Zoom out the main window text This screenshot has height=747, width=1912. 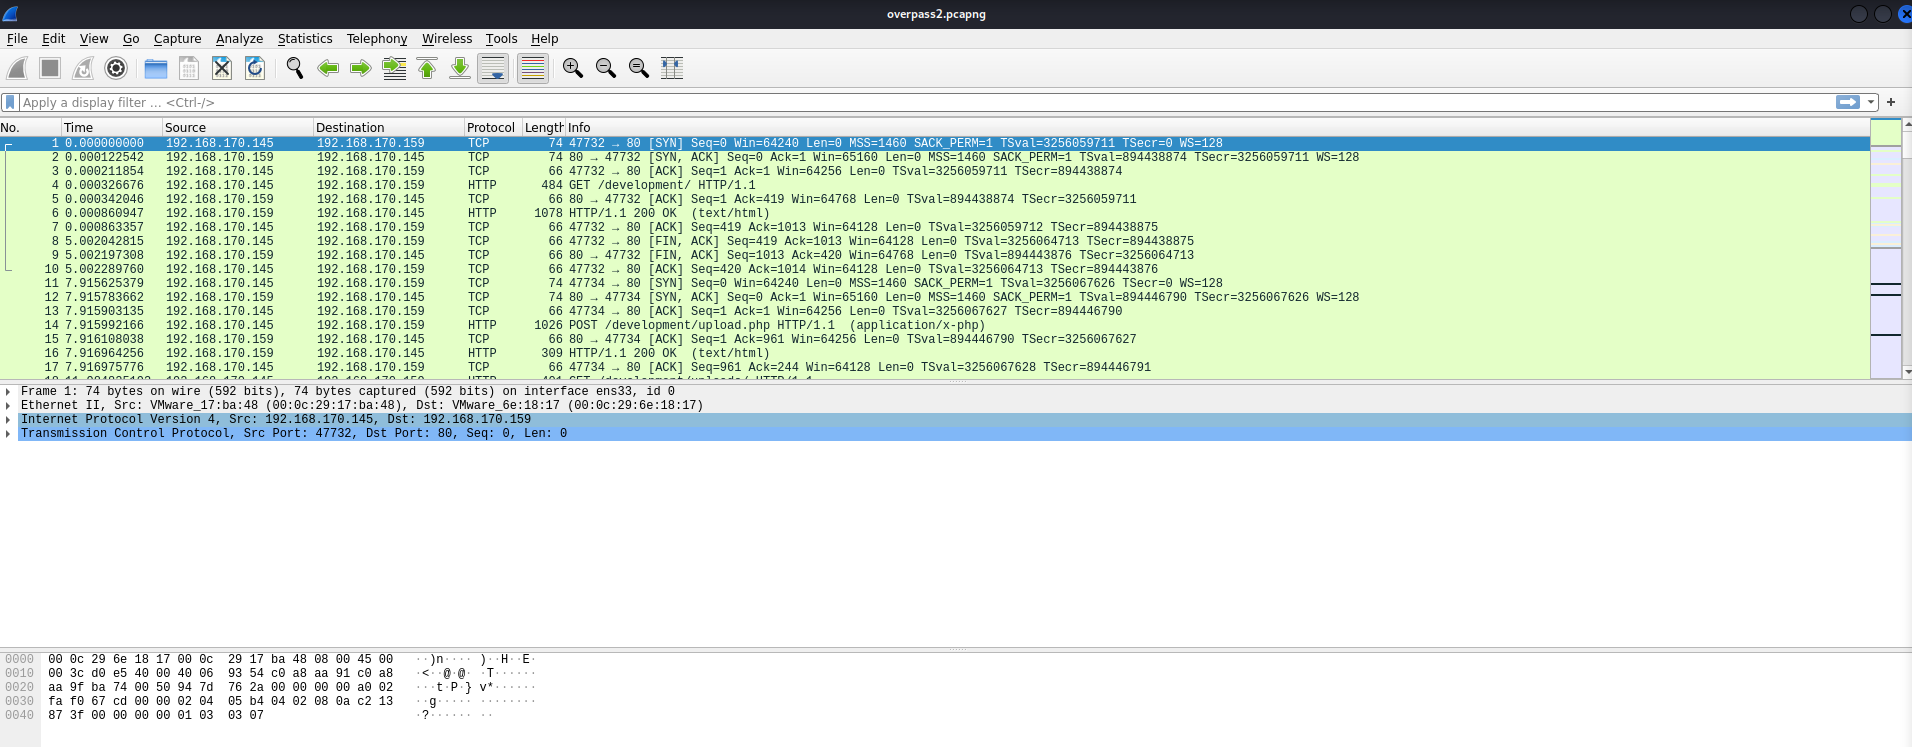point(606,68)
